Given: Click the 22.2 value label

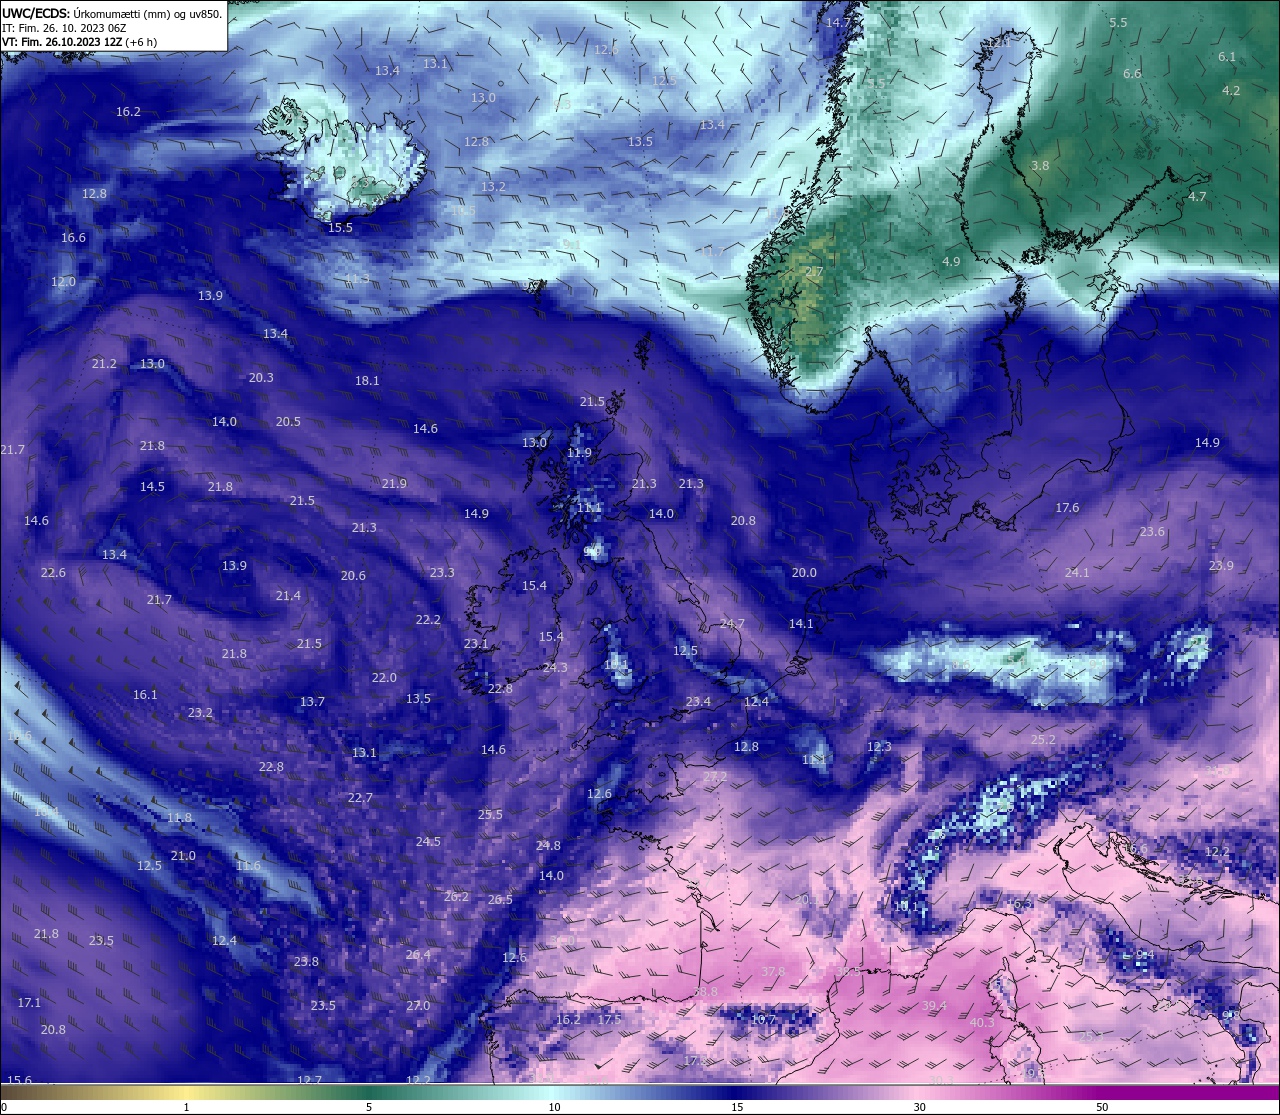Looking at the screenshot, I should pos(428,620).
